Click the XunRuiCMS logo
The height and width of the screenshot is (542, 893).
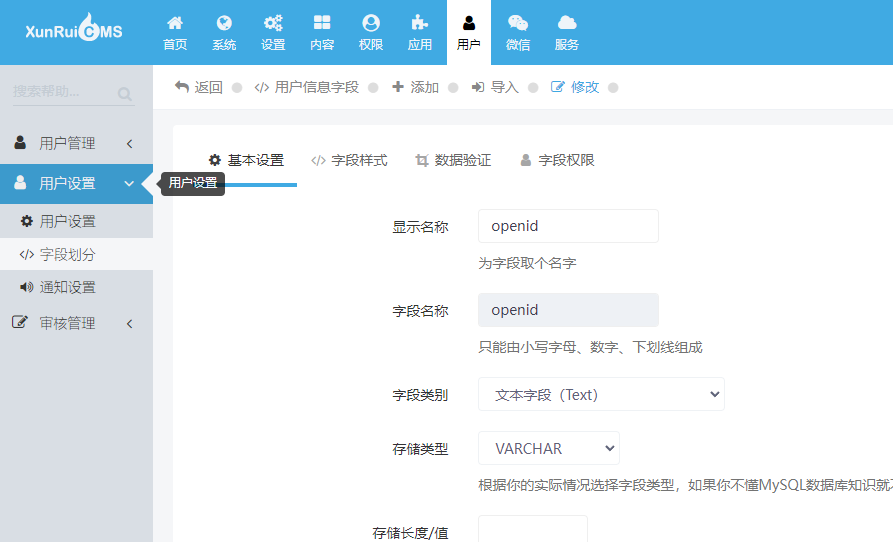(74, 28)
